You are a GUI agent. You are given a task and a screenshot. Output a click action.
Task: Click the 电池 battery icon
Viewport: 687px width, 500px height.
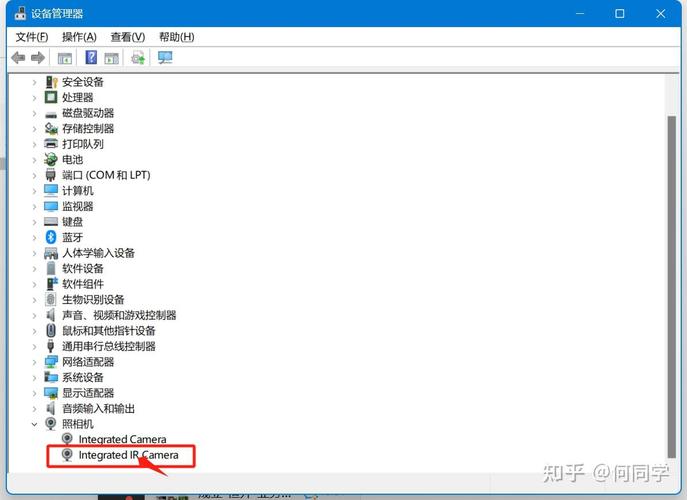pyautogui.click(x=51, y=159)
